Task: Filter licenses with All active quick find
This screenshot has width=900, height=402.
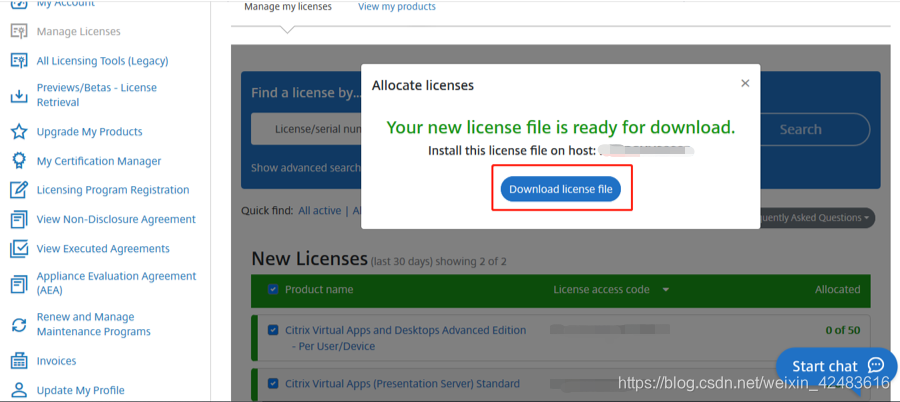Action: 320,211
